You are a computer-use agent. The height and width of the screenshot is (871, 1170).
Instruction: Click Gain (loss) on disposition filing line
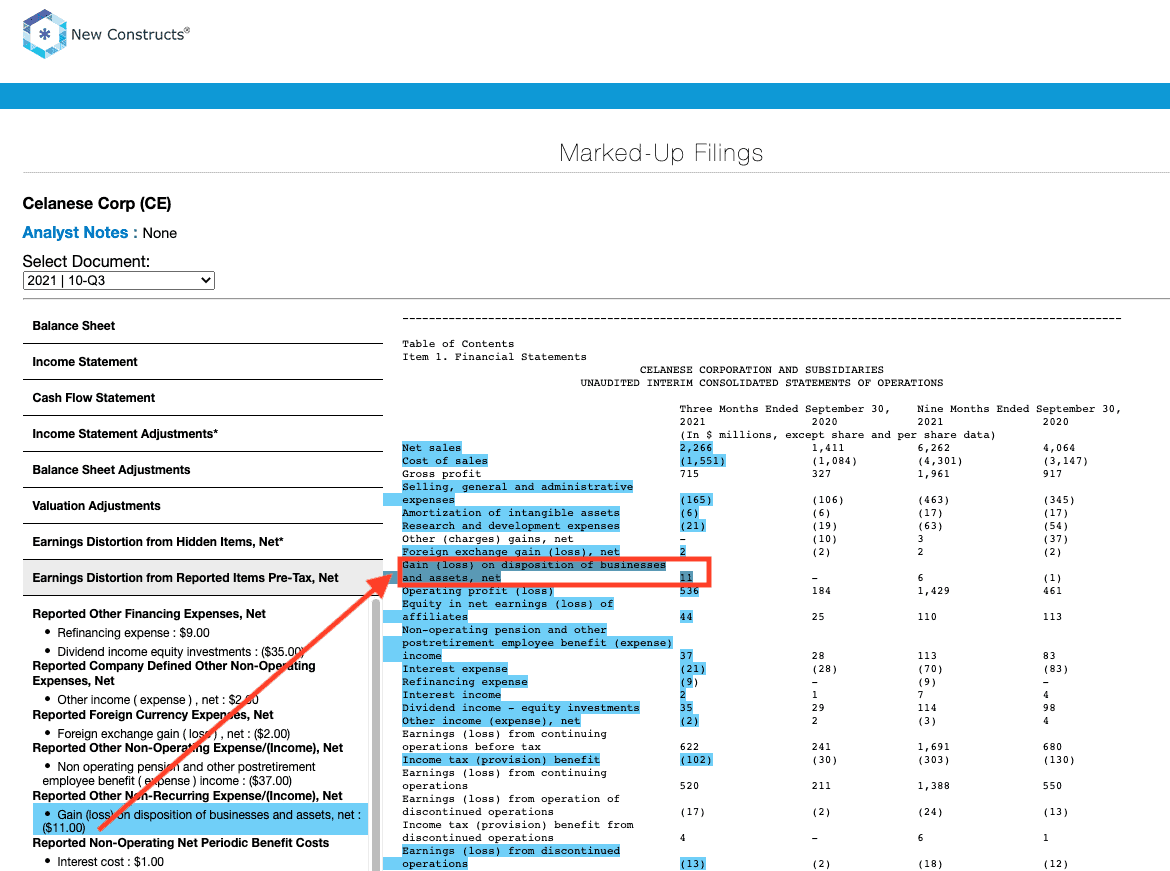534,571
